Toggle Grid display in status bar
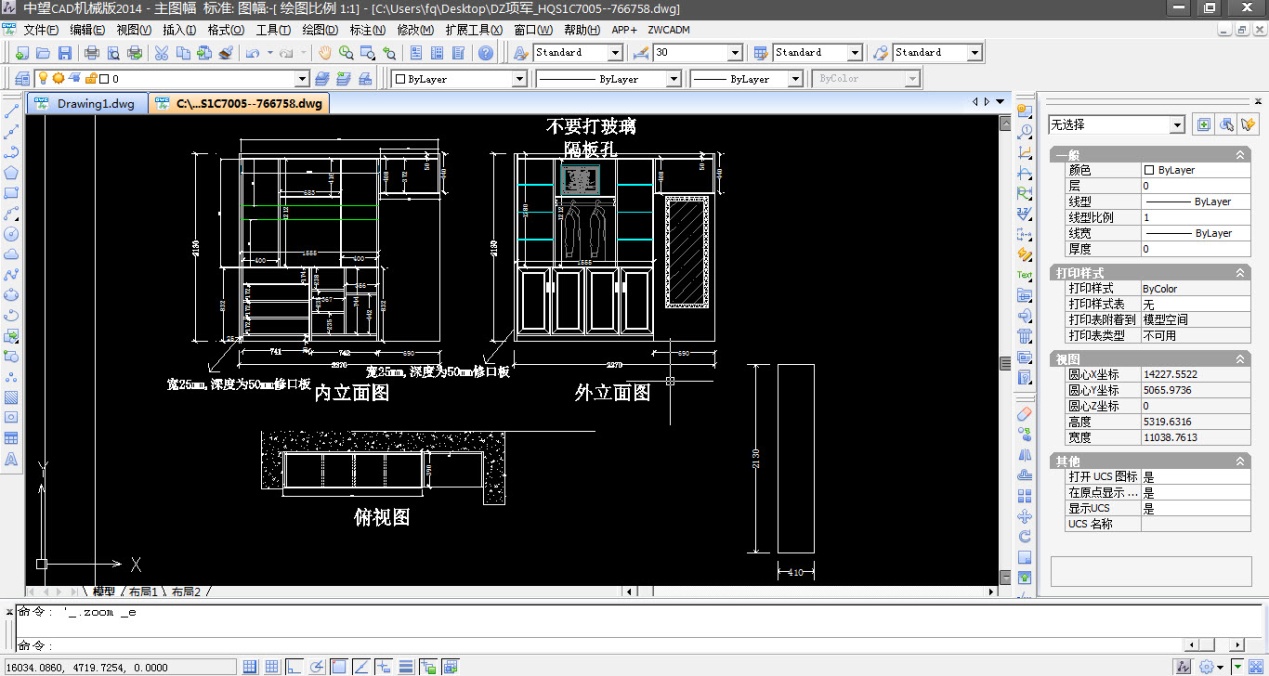The image size is (1269, 676). pos(272,667)
